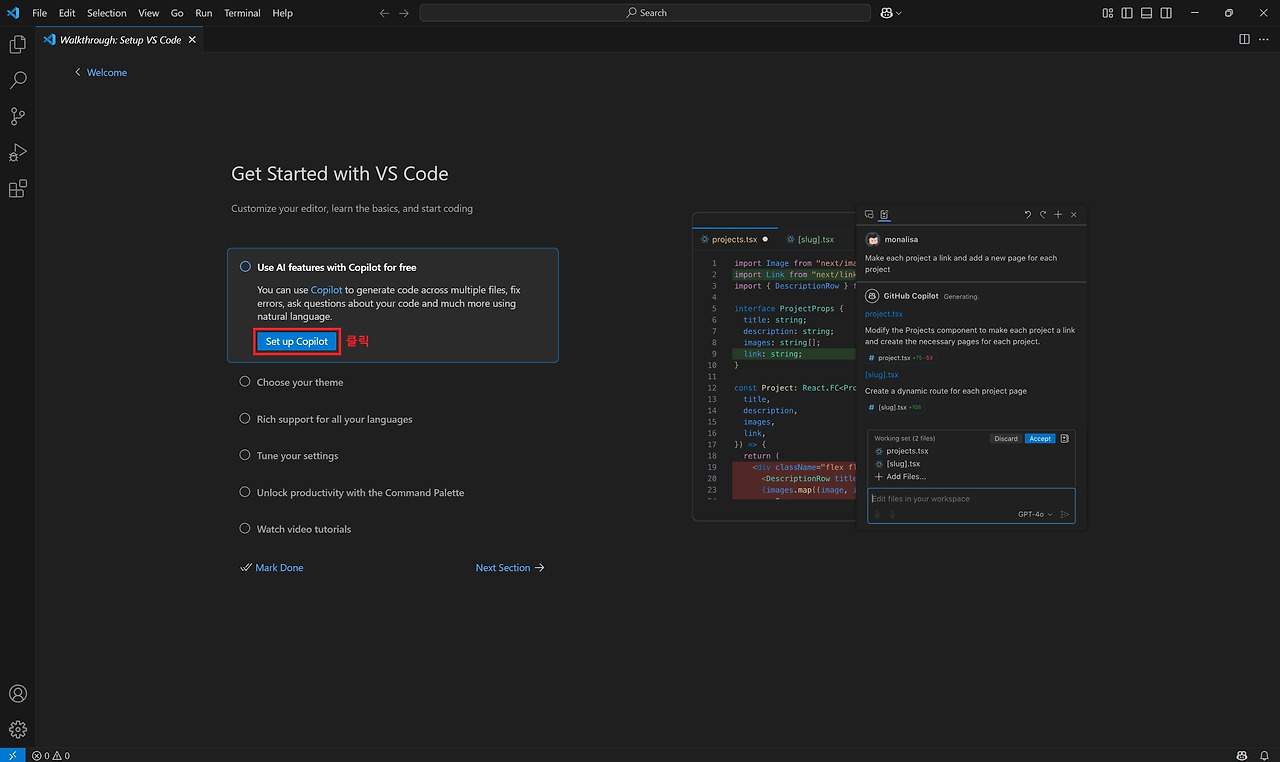Open the editor More Actions menu

1262,38
